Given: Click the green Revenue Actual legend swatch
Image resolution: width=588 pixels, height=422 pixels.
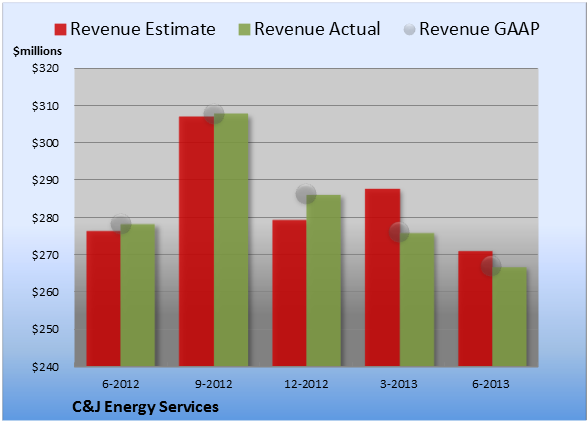Looking at the screenshot, I should (244, 30).
